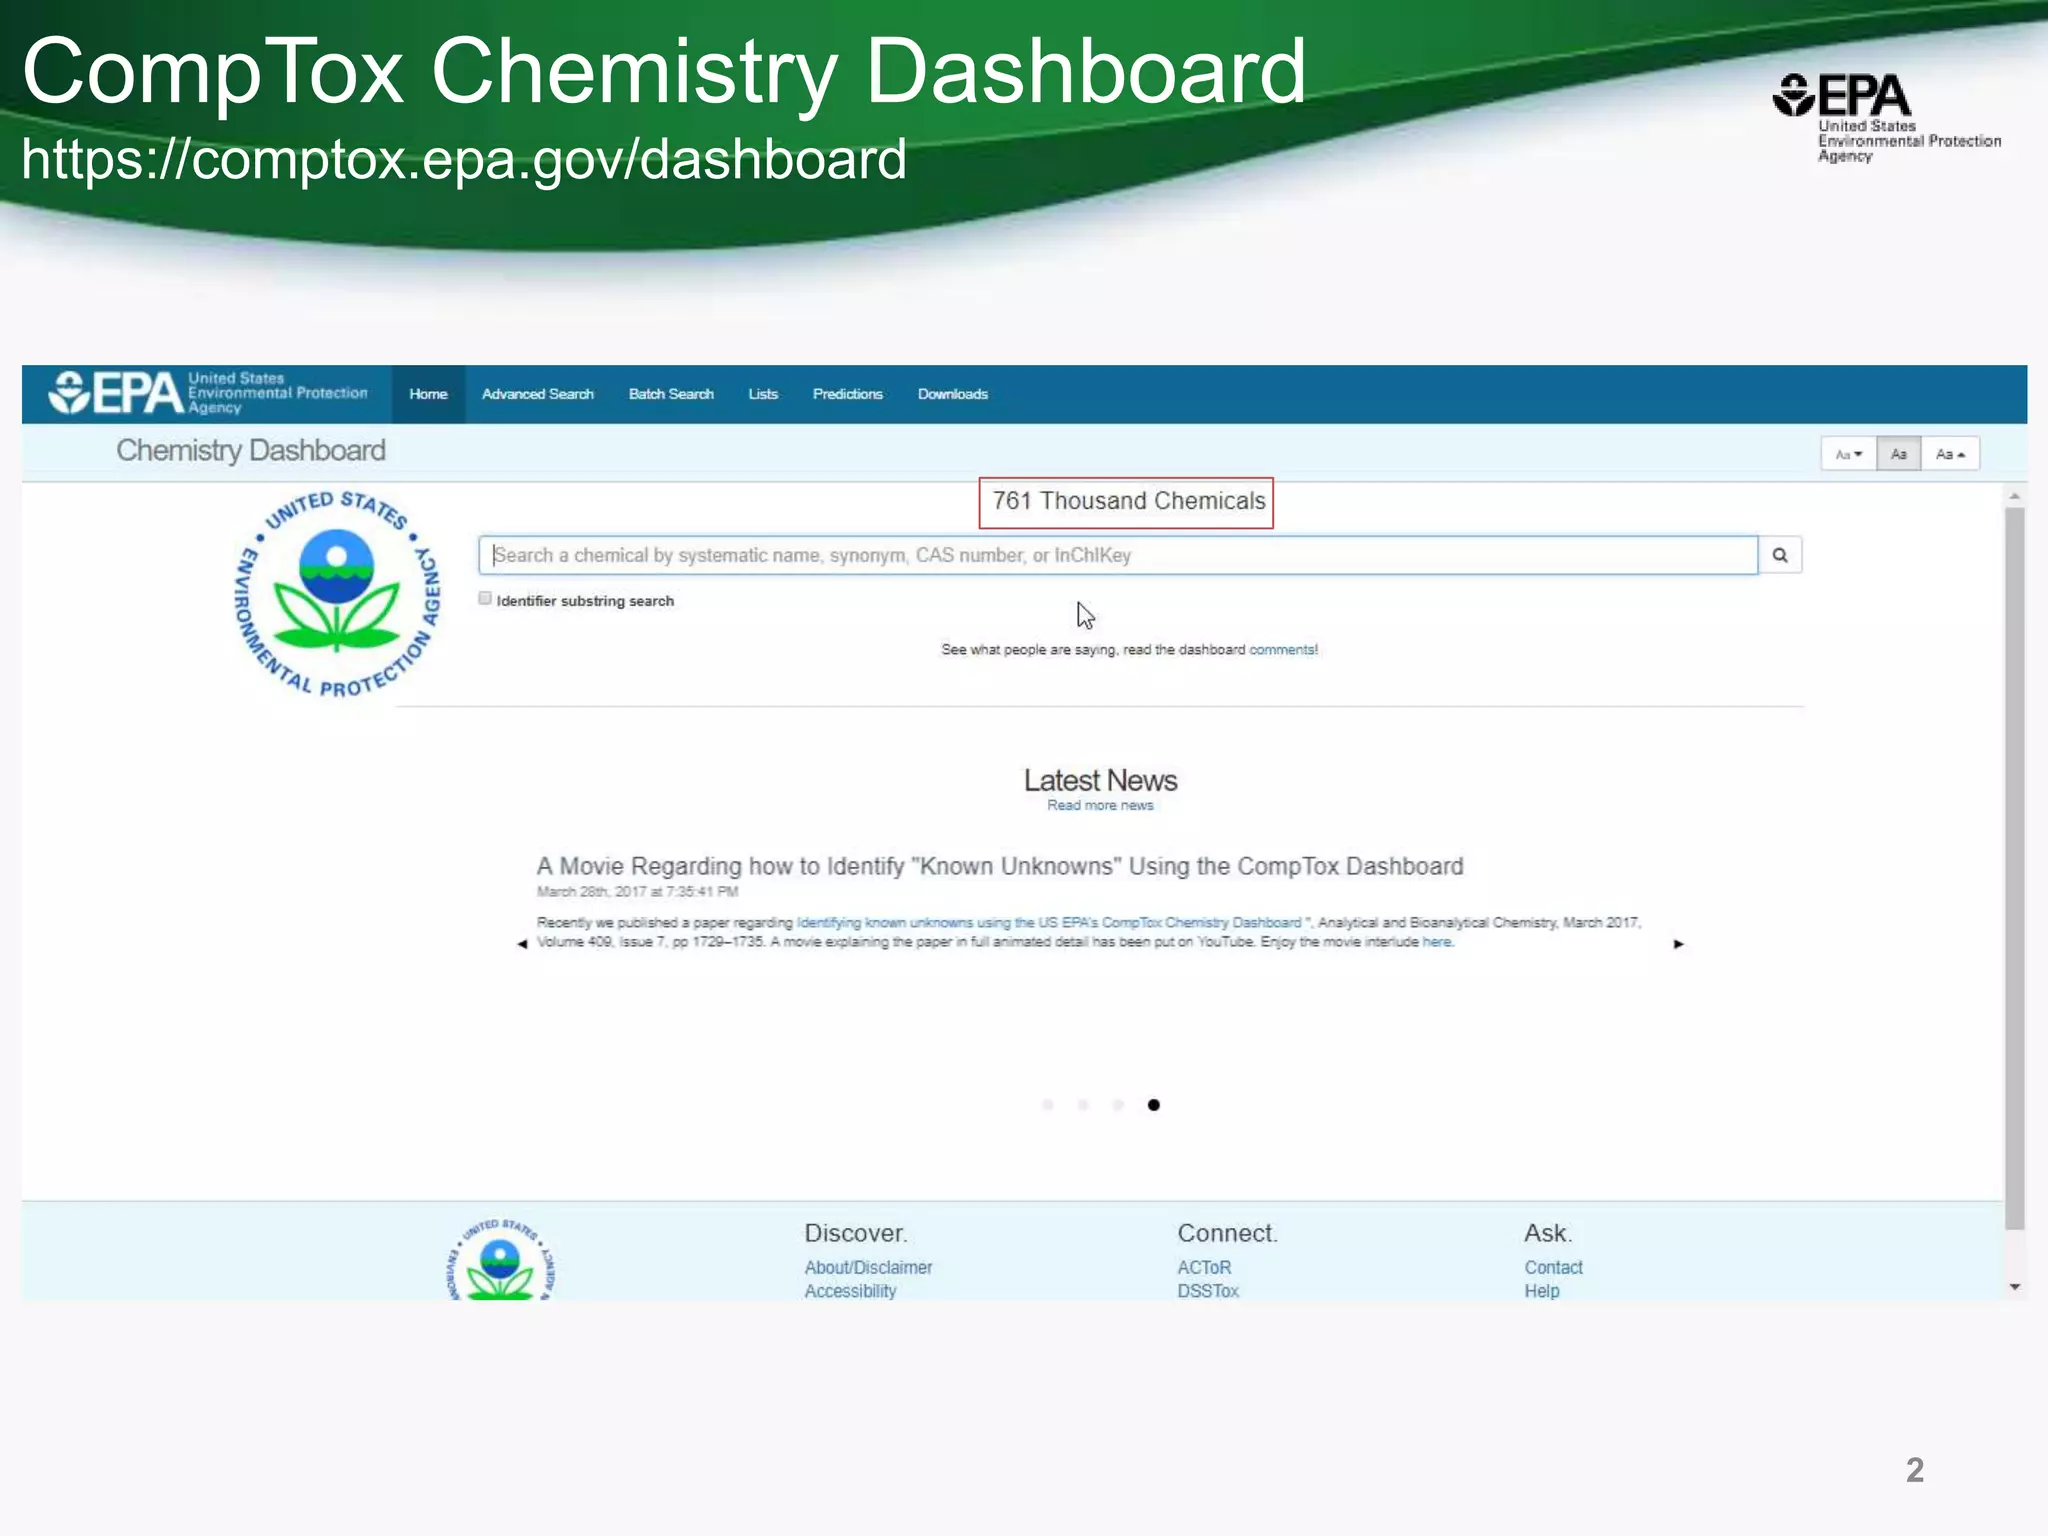The width and height of the screenshot is (2048, 1536).
Task: Open the movie interlude 'here' link
Action: pyautogui.click(x=1436, y=942)
